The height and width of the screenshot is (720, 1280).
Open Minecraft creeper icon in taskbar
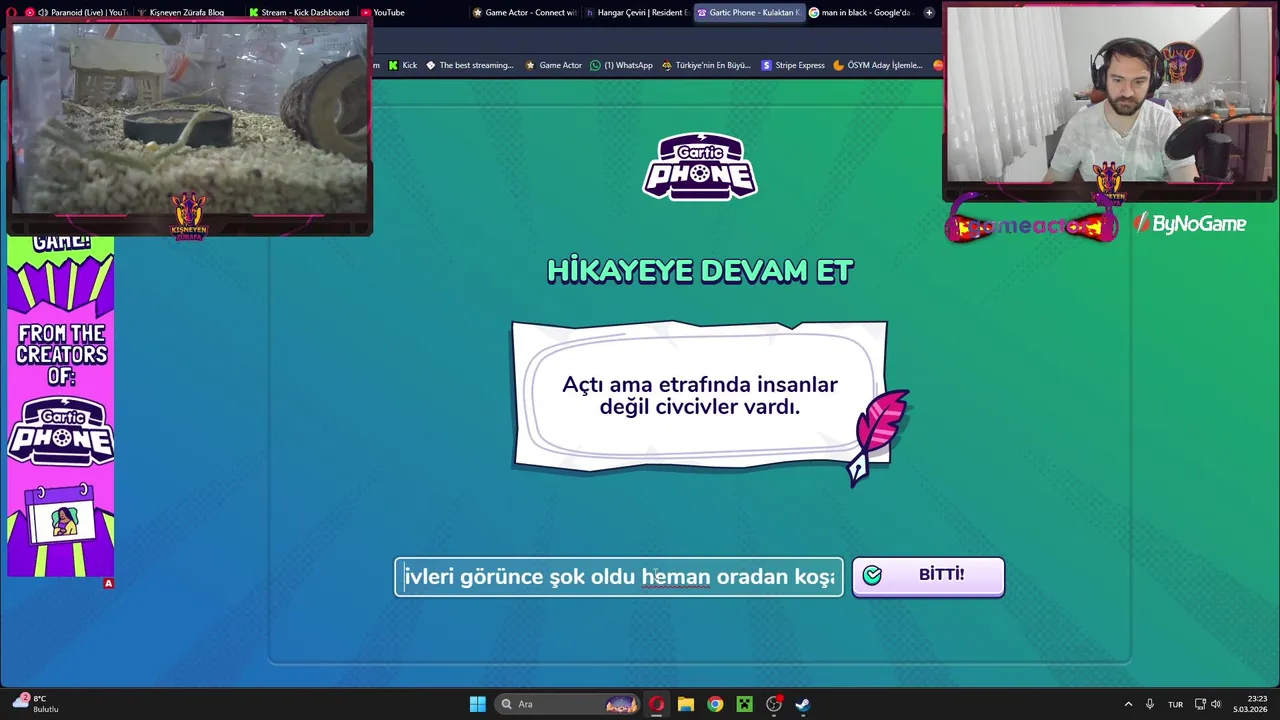coord(744,704)
